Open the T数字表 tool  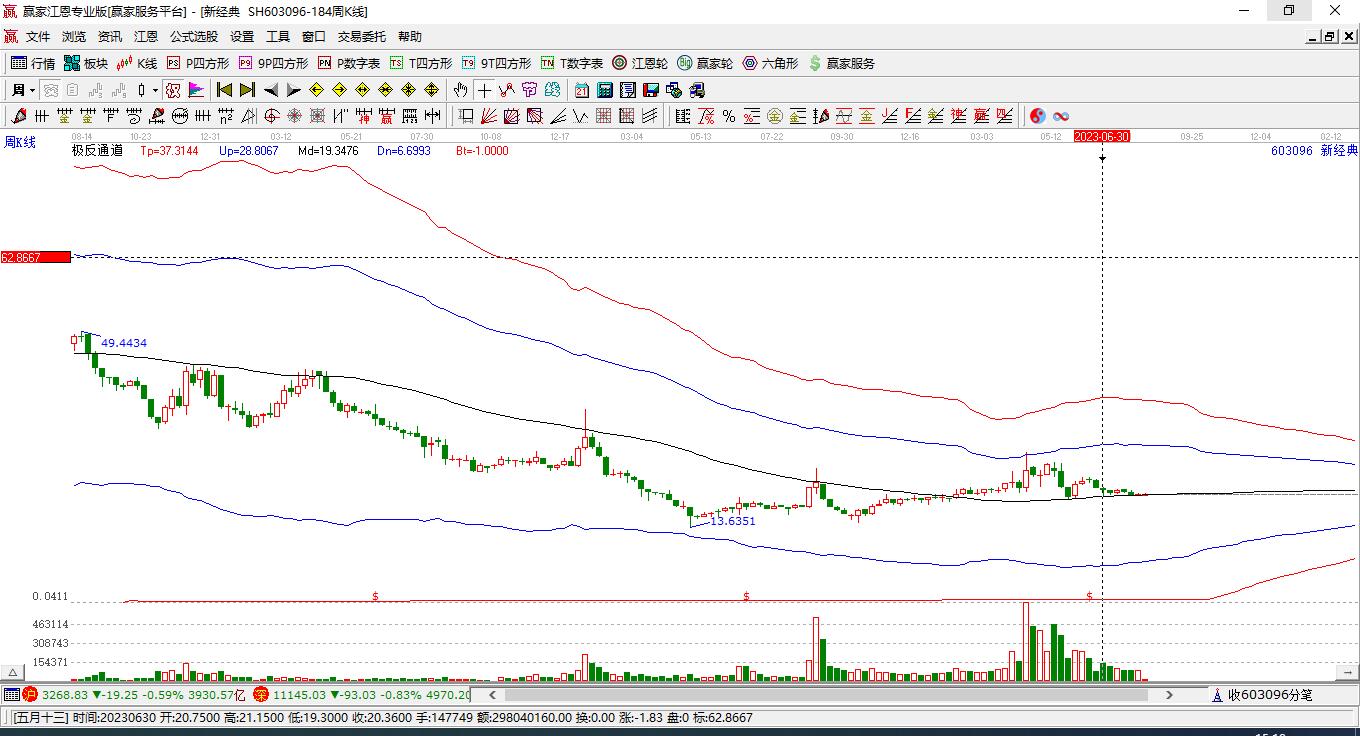click(571, 63)
